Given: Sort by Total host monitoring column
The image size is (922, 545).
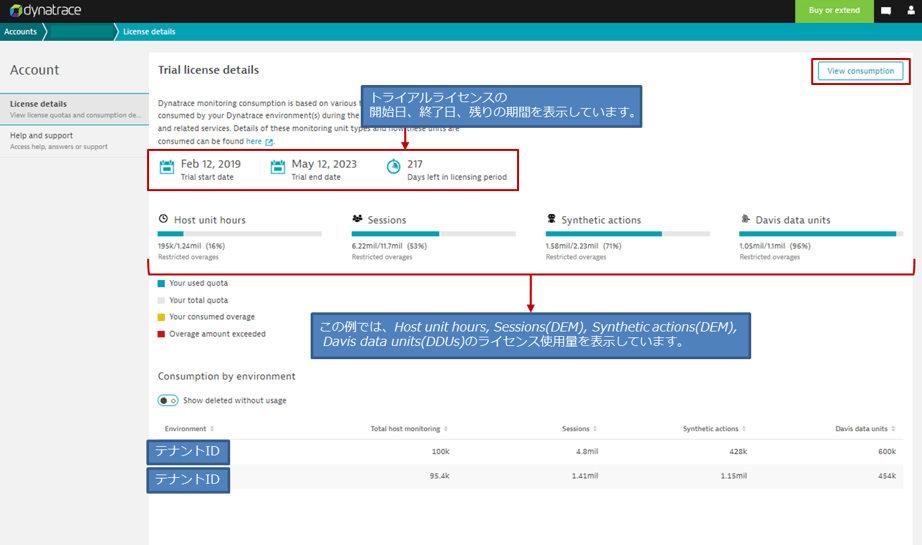Looking at the screenshot, I should point(409,429).
